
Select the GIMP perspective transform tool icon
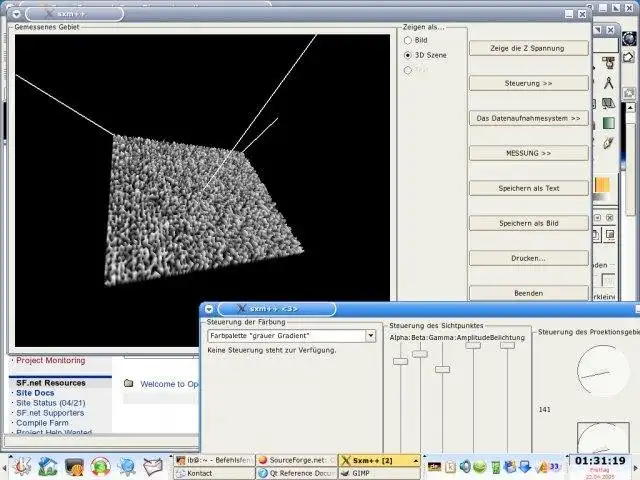click(609, 103)
